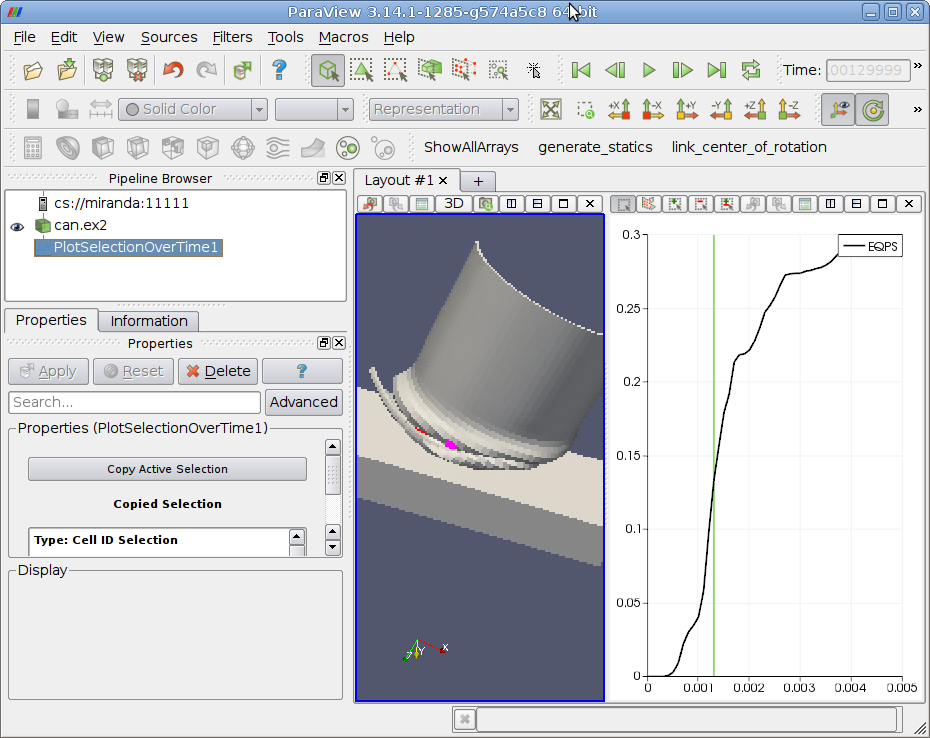Set view direction to -X

point(653,109)
